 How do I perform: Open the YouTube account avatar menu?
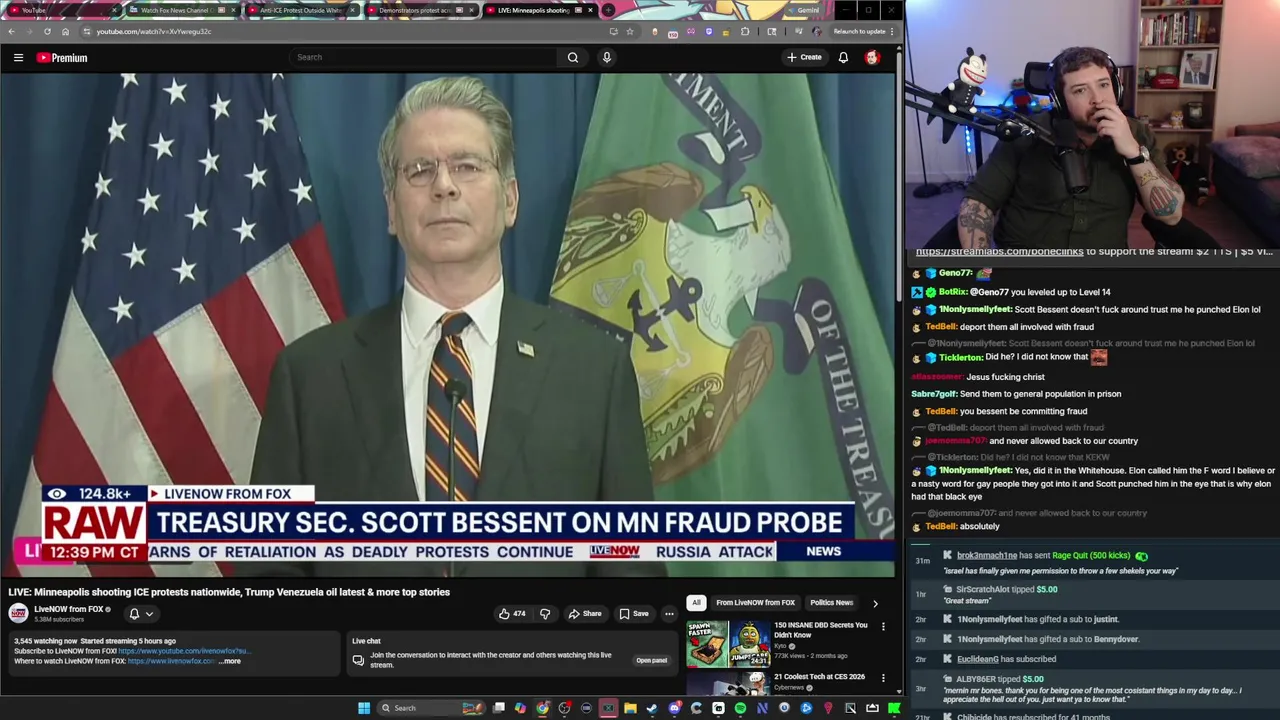(x=872, y=57)
